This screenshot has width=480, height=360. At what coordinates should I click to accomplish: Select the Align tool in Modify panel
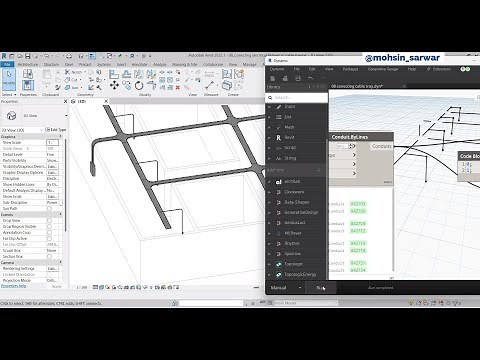(114, 74)
